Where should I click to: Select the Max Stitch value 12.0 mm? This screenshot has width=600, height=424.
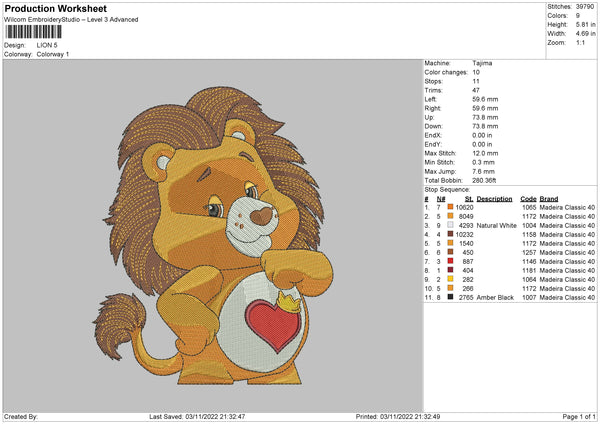point(485,153)
